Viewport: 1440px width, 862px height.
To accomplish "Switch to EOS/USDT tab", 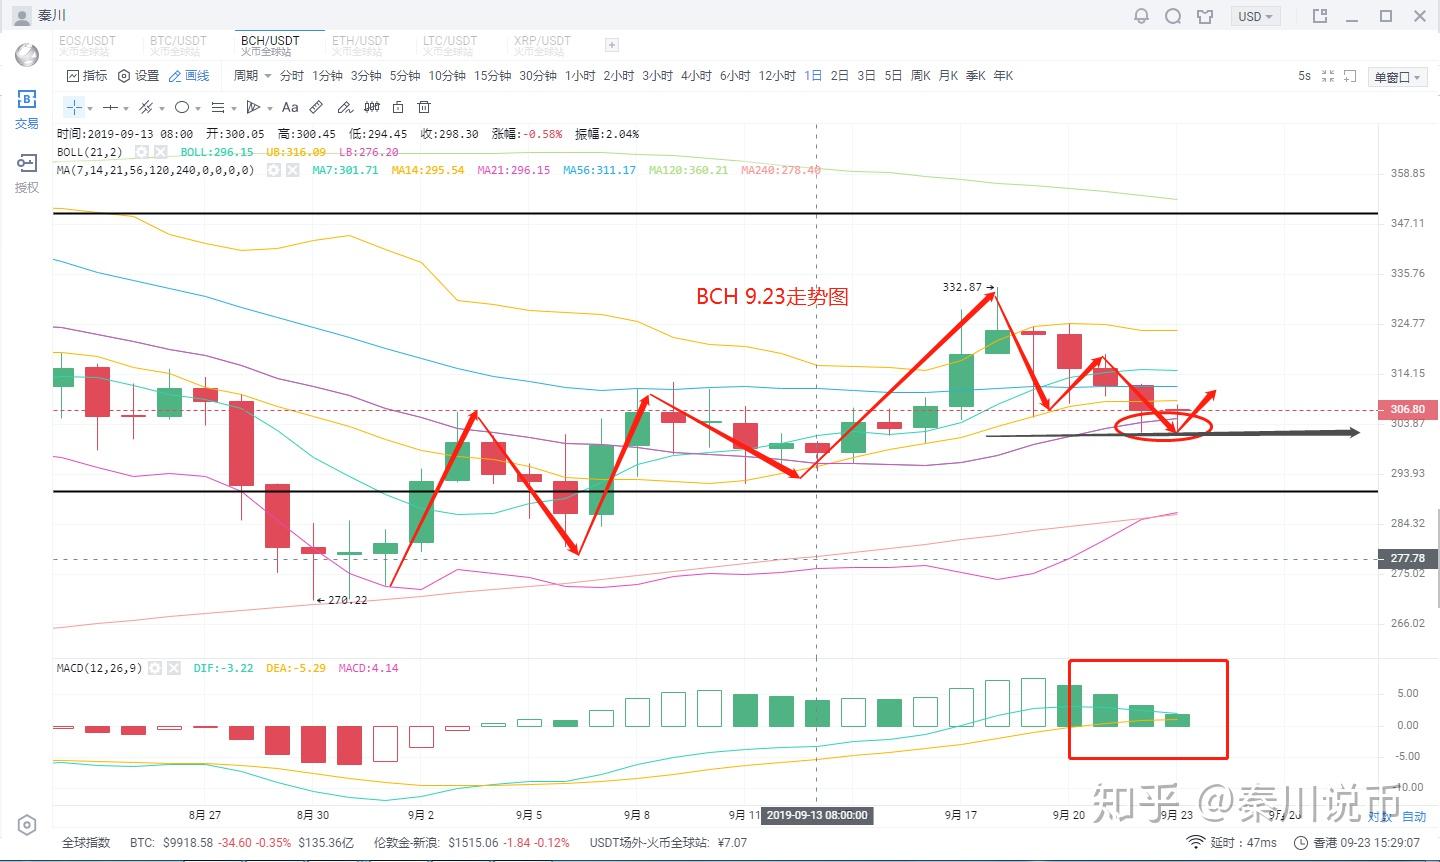I will click(x=87, y=45).
